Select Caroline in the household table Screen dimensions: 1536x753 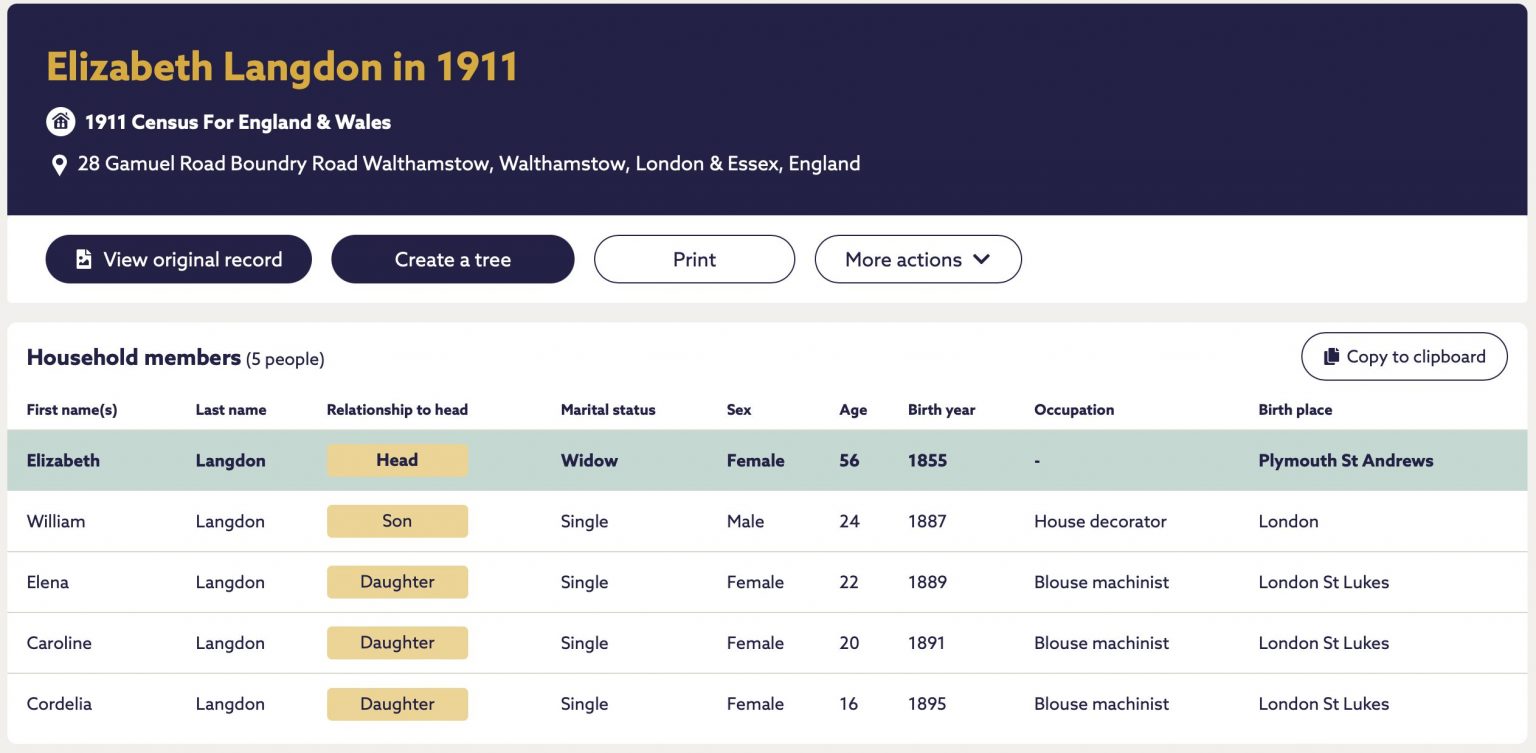pyautogui.click(x=59, y=643)
